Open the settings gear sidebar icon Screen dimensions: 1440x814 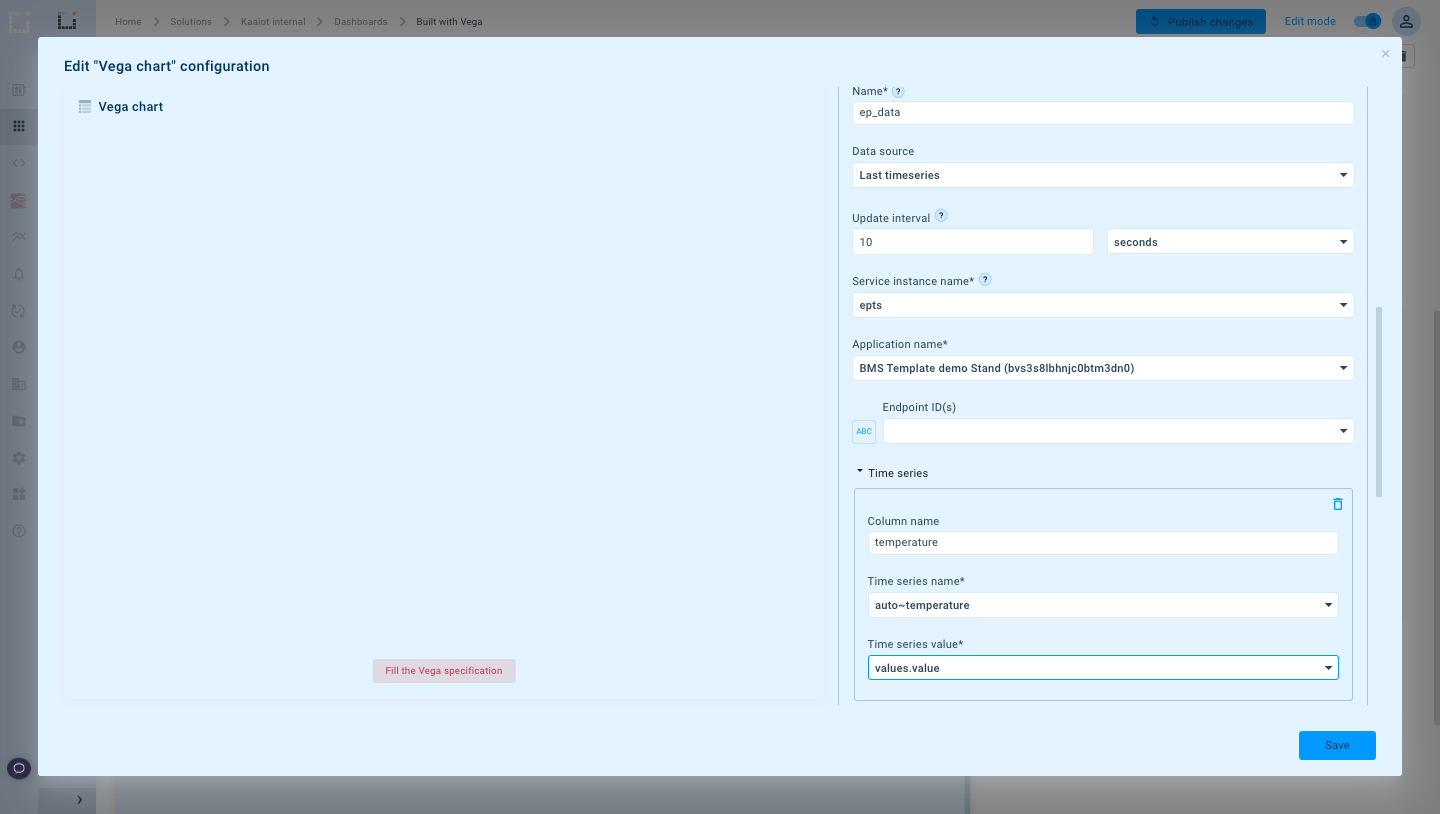pos(19,458)
